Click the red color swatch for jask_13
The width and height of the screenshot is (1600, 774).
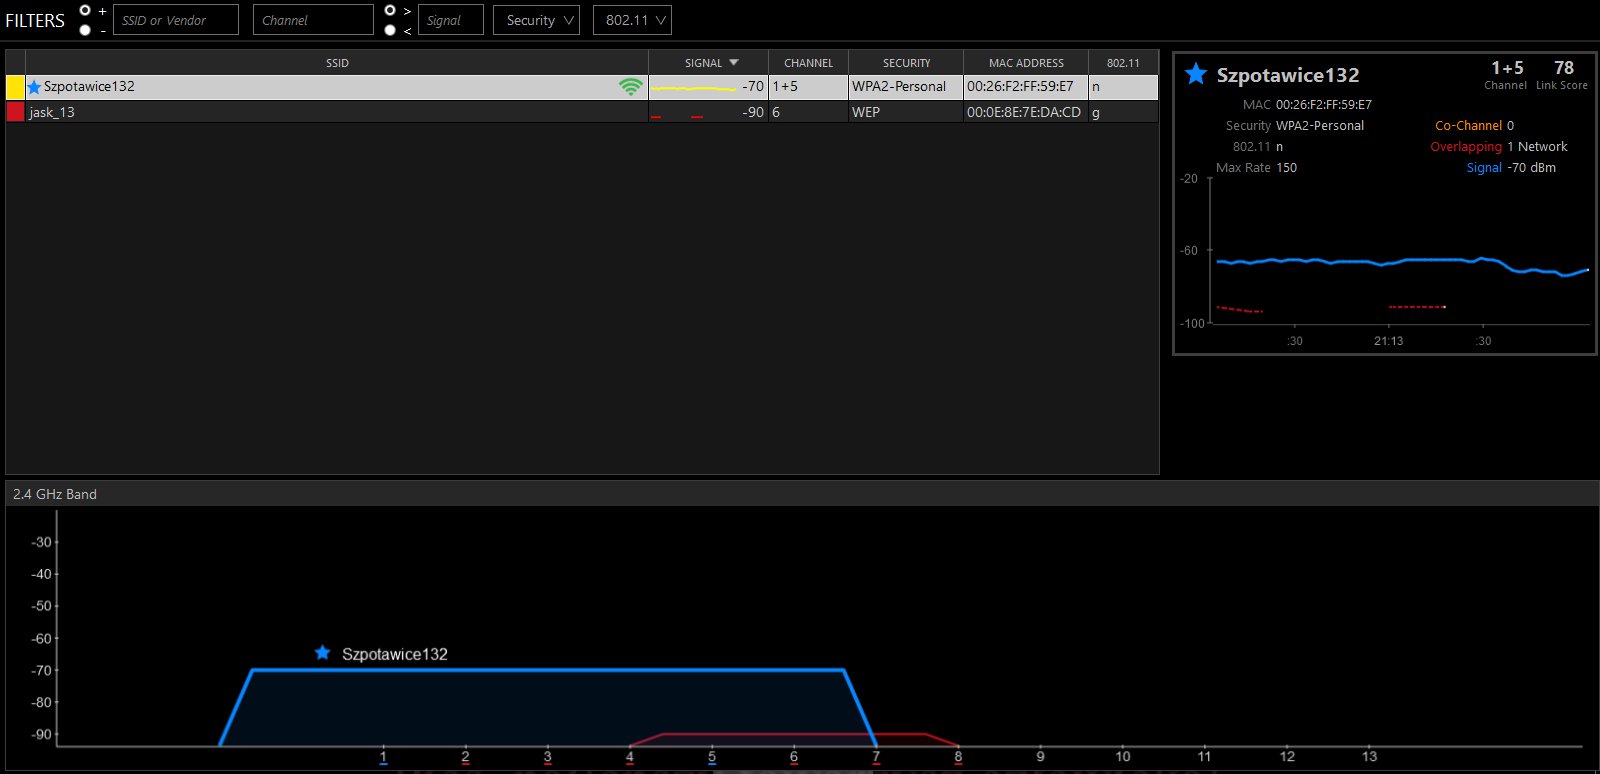coord(15,112)
